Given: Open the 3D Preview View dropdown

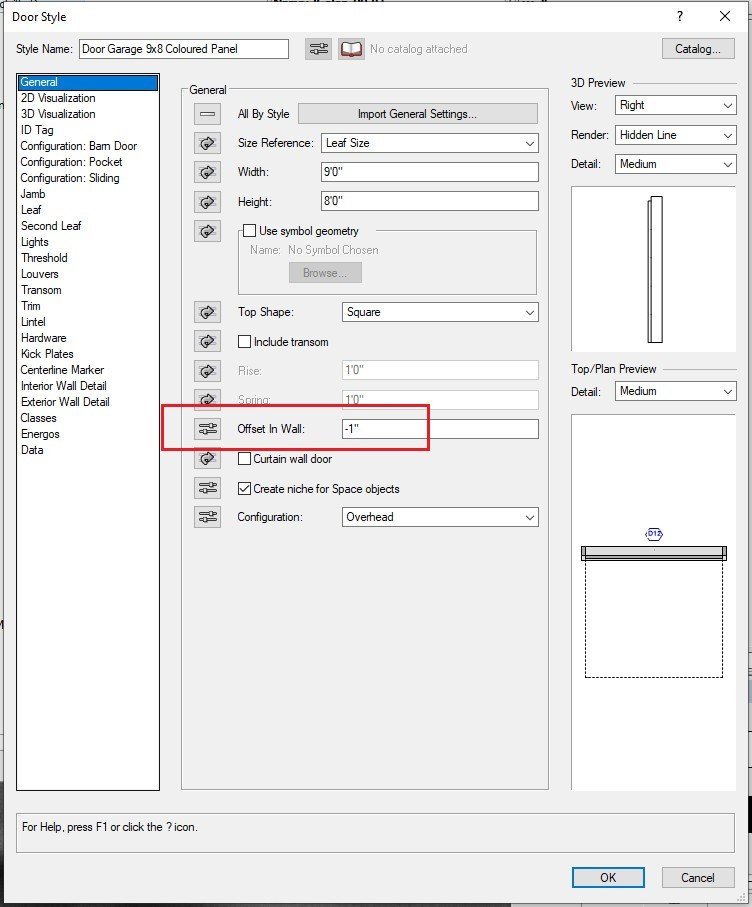Looking at the screenshot, I should pos(676,105).
